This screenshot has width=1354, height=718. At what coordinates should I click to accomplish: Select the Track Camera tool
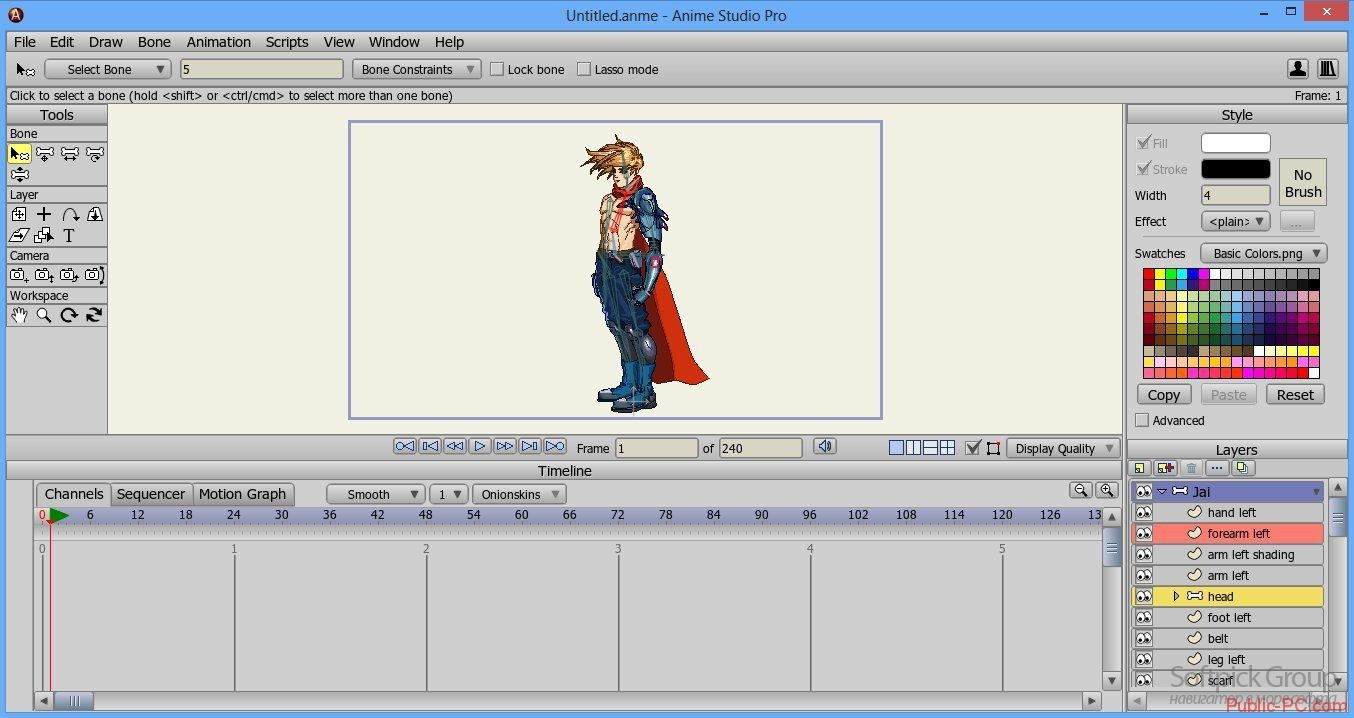(19, 275)
